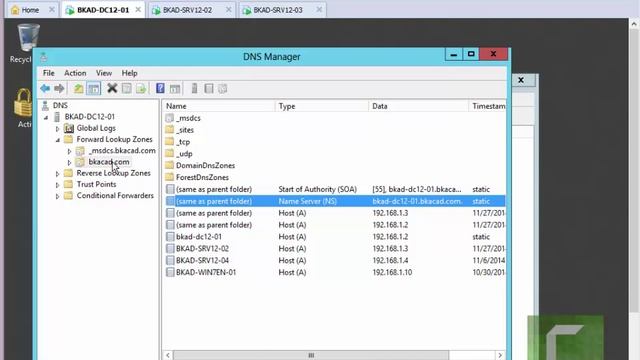This screenshot has width=640, height=360.
Task: Open the Action menu
Action: click(75, 73)
